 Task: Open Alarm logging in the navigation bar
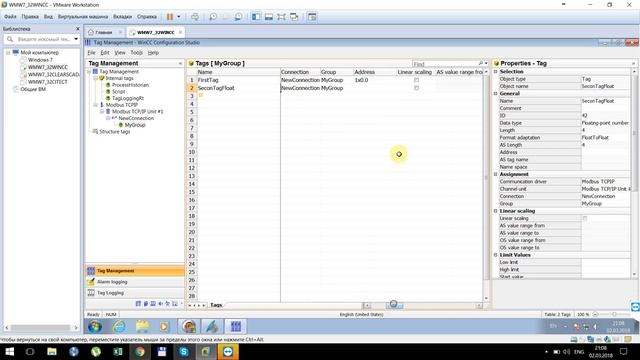[135, 282]
